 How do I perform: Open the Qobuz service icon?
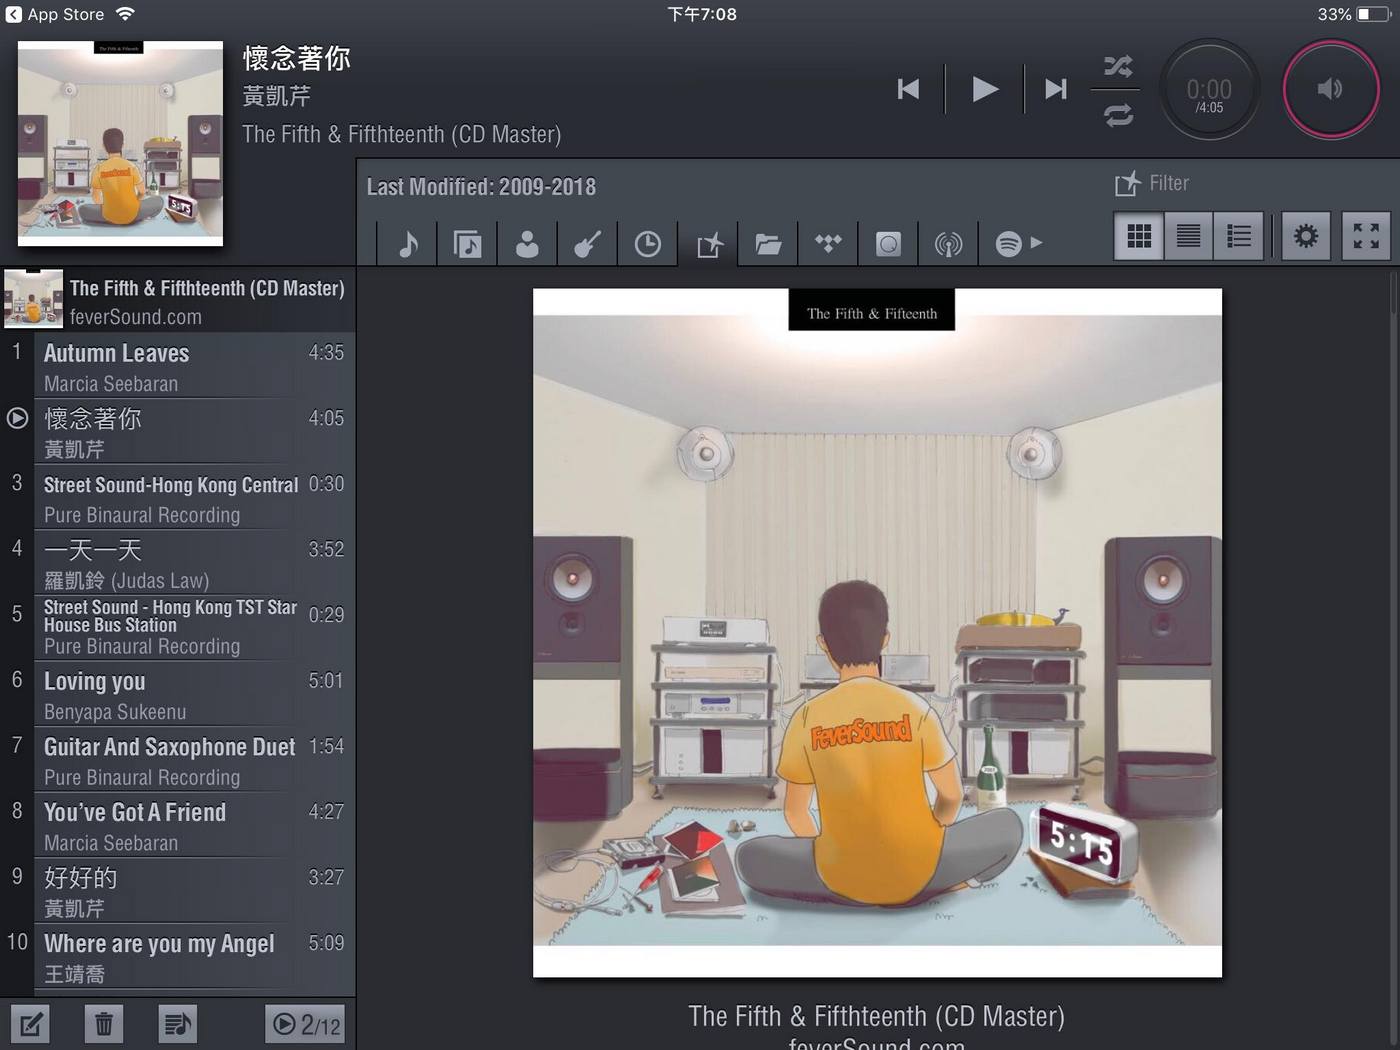[888, 243]
